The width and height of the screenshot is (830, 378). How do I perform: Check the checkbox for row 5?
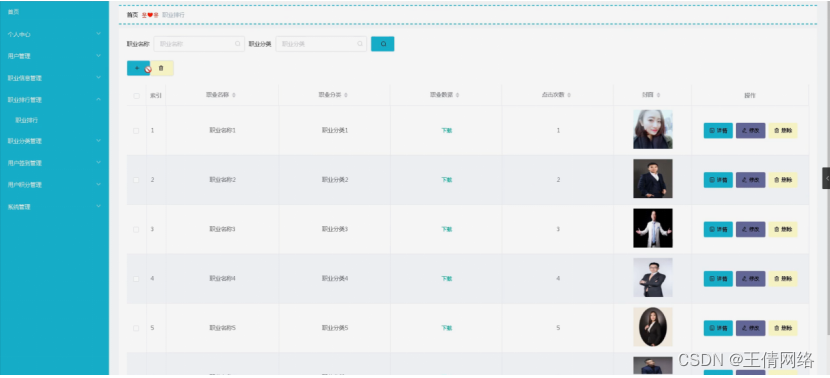pos(136,328)
